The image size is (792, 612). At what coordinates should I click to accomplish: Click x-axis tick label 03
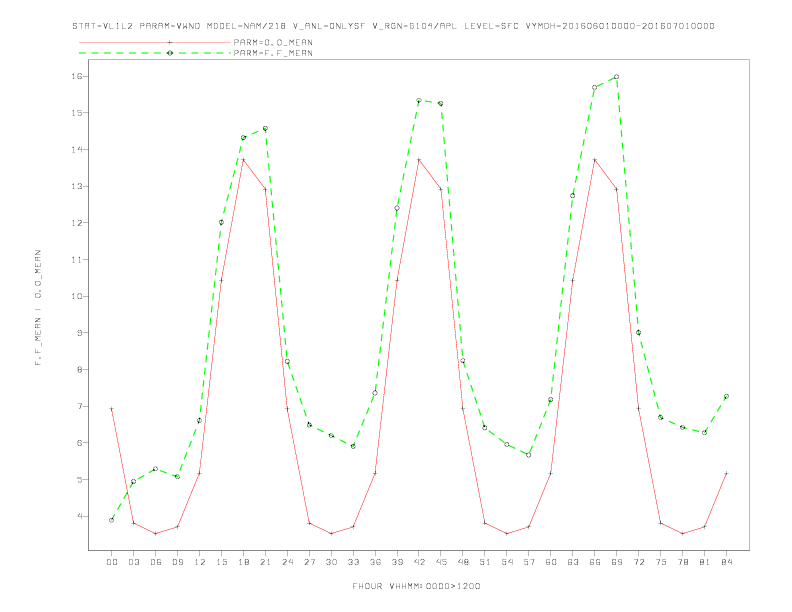coord(133,562)
